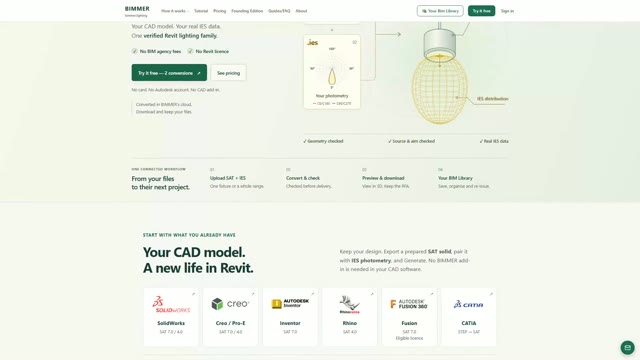Select the Upload SAT + IES step
640x360 pixels.
point(237,178)
